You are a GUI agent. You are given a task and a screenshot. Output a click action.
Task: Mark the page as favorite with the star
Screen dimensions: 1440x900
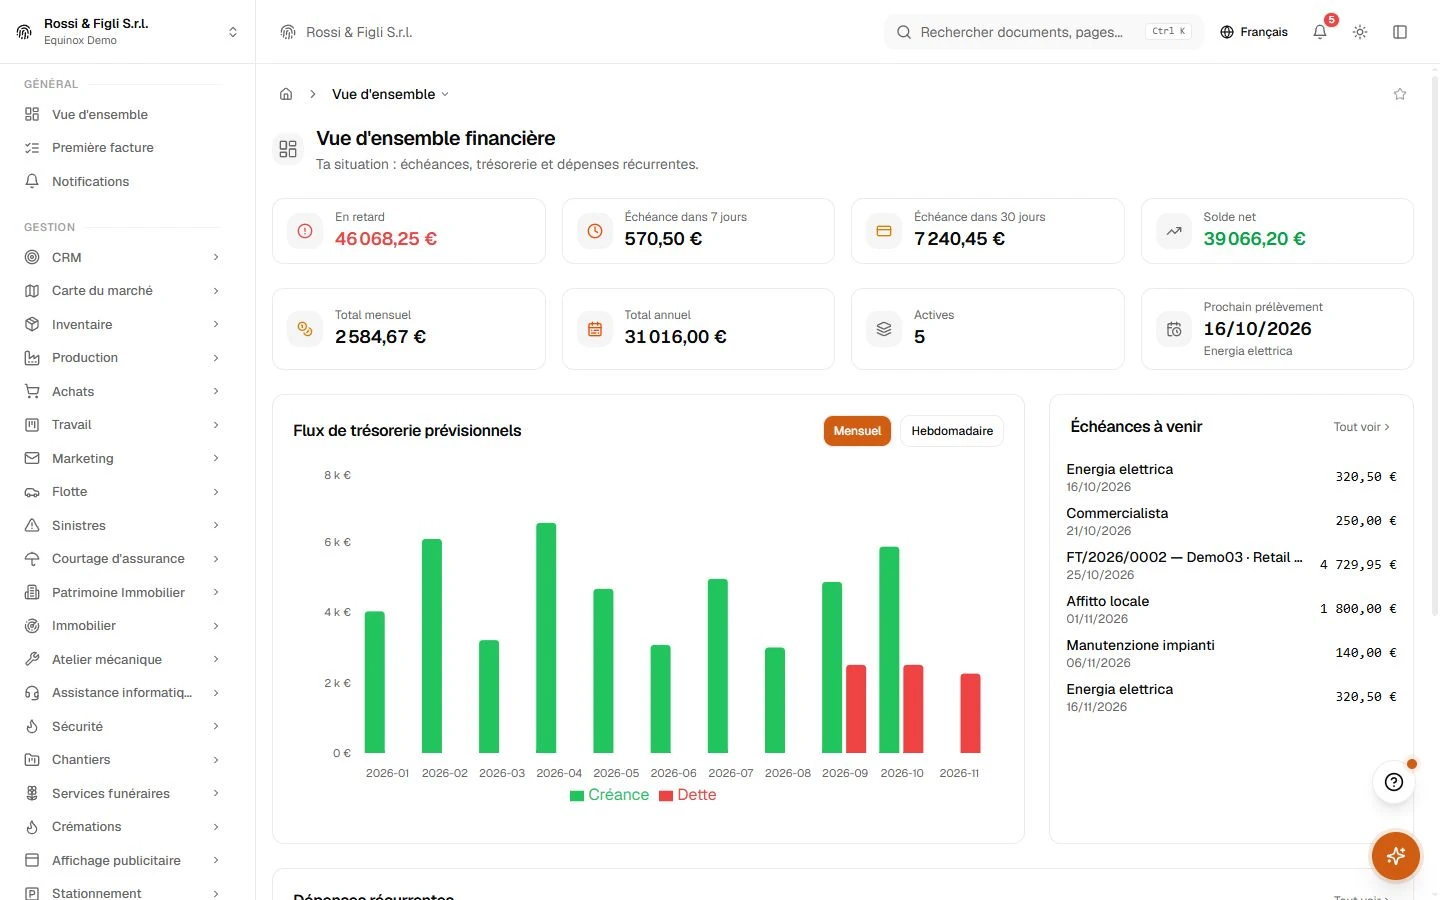point(1400,94)
